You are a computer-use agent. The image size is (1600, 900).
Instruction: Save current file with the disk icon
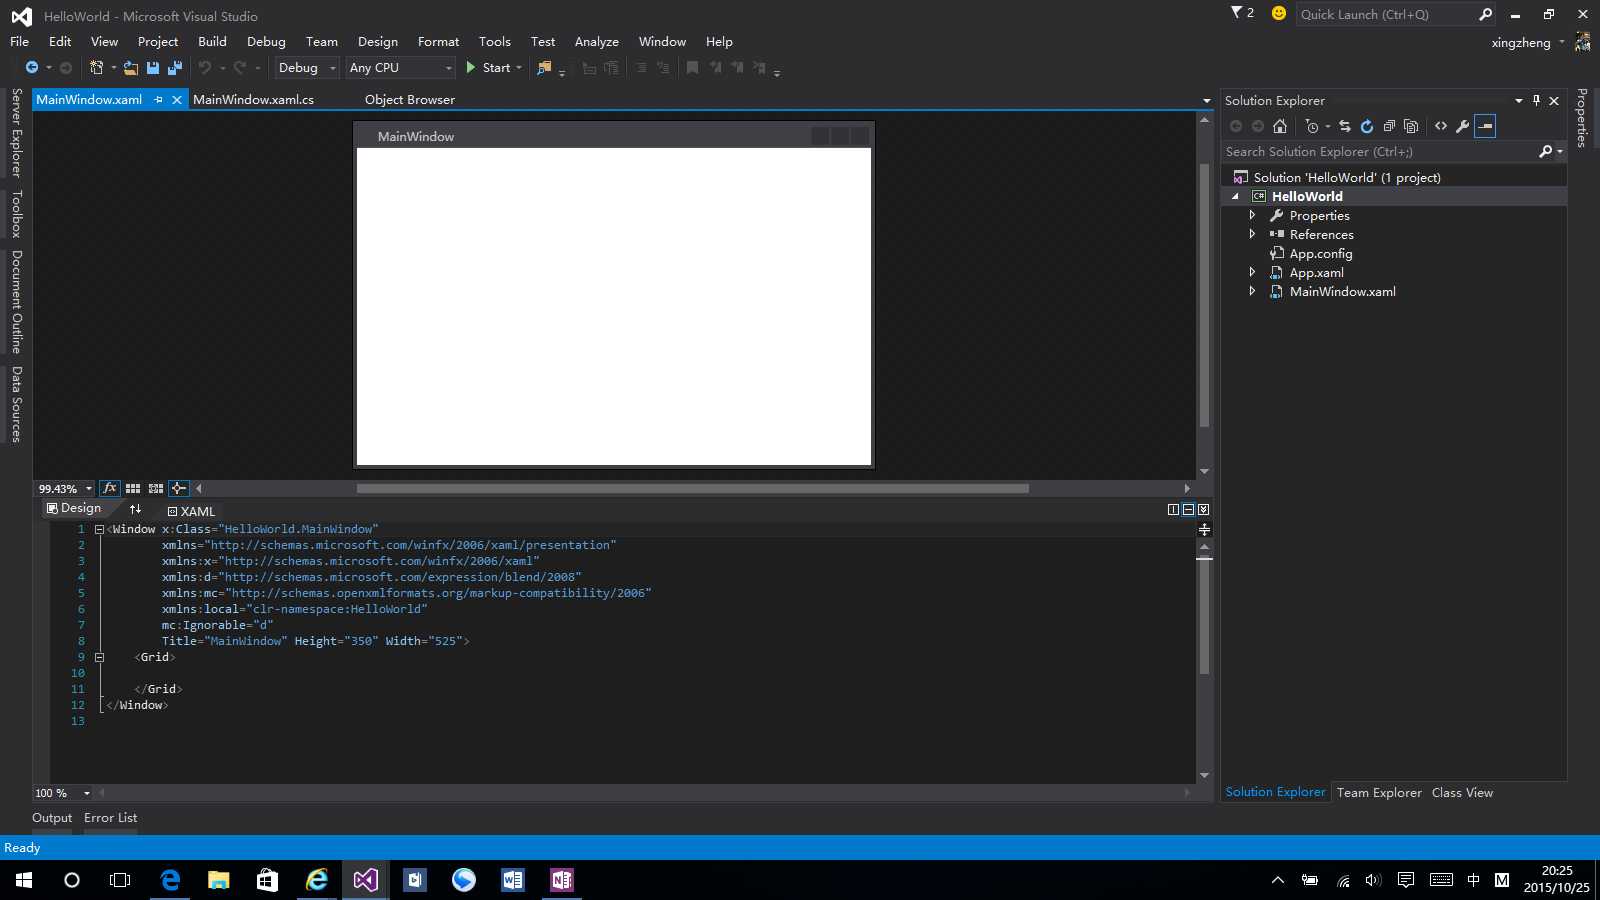(x=153, y=67)
